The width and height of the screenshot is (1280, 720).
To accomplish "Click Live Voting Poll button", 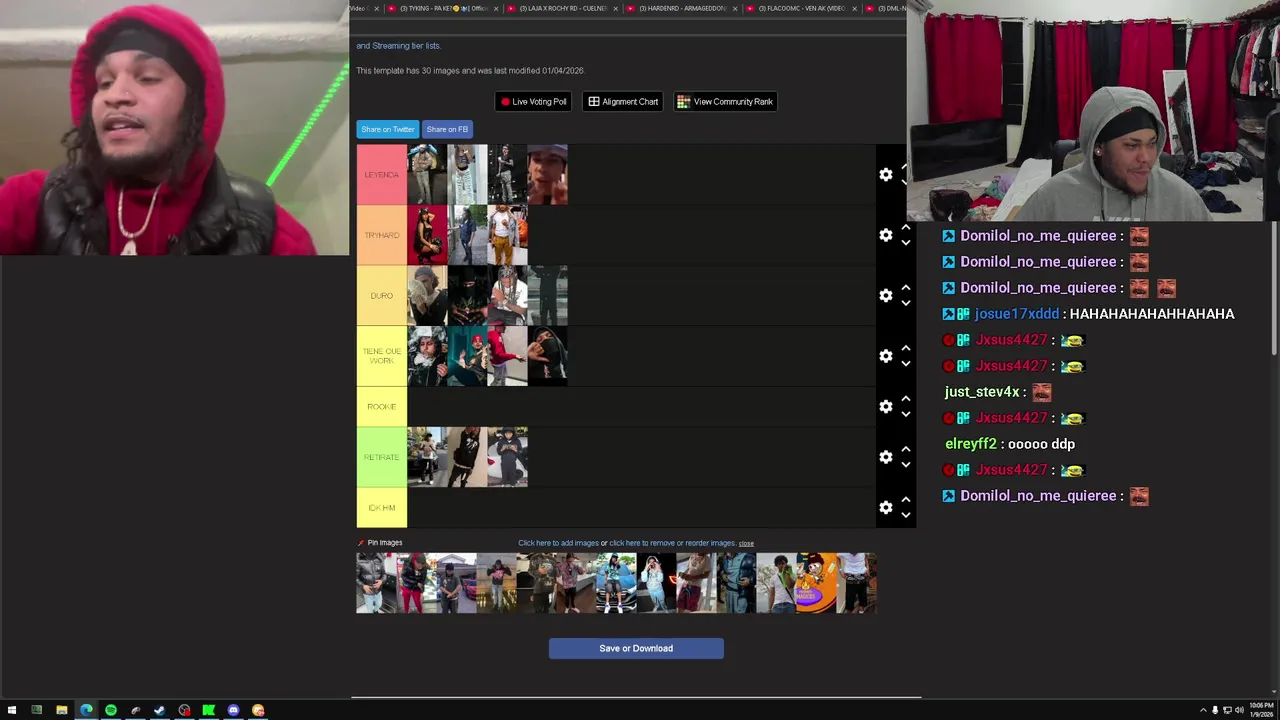I will click(533, 102).
